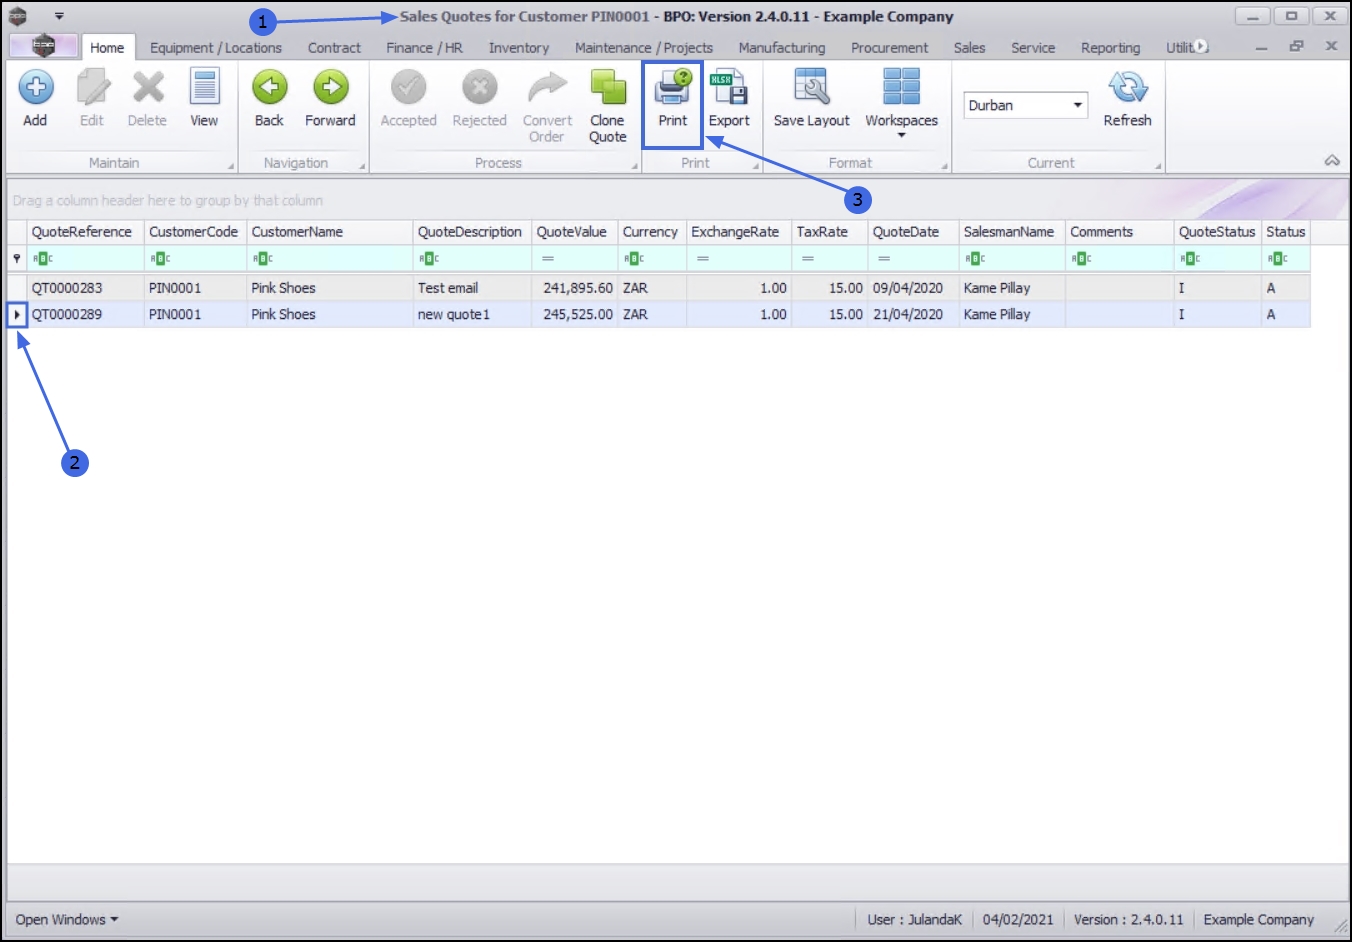
Task: Click the CustomerName filter row cell
Action: click(330, 258)
